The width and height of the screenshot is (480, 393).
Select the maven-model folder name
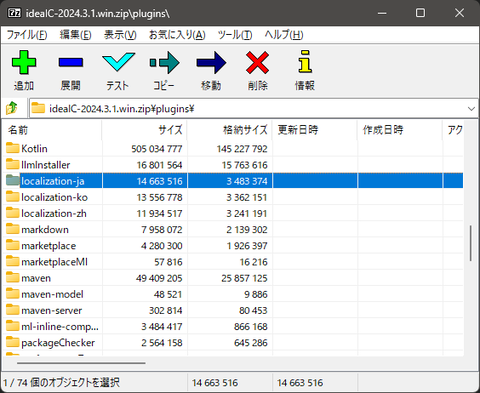pos(52,294)
